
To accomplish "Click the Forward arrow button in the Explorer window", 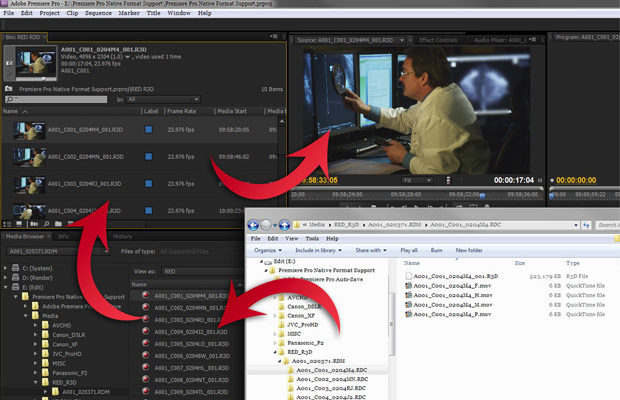I will coord(266,225).
